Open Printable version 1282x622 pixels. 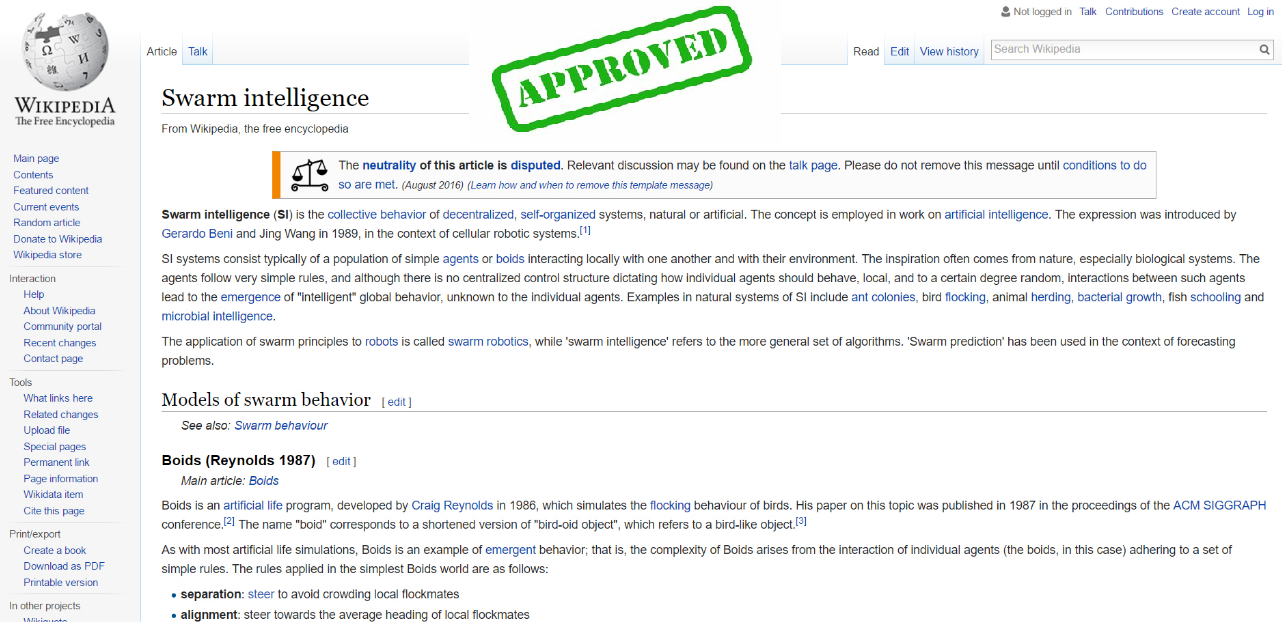tap(61, 582)
